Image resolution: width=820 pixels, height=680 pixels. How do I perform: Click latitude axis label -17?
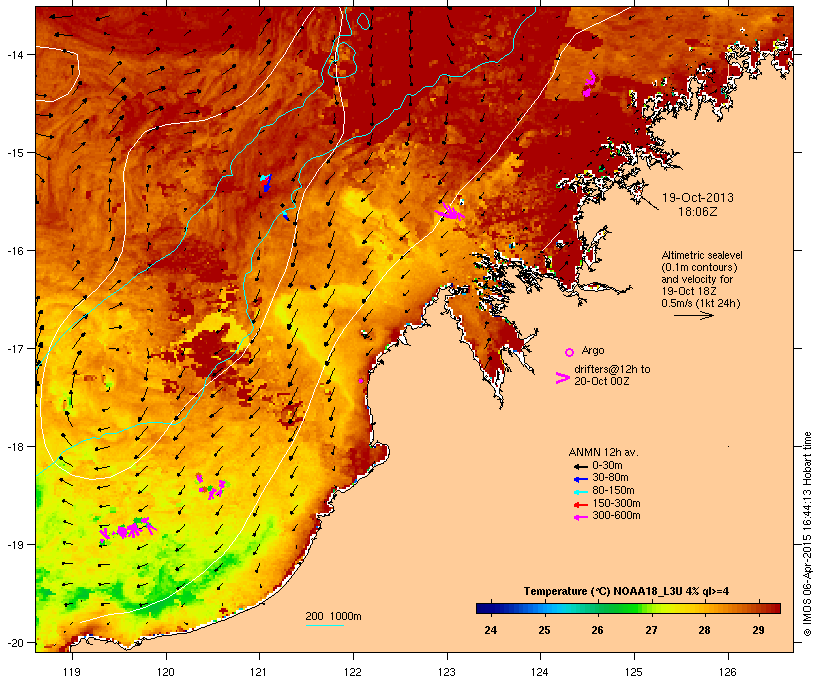point(15,348)
